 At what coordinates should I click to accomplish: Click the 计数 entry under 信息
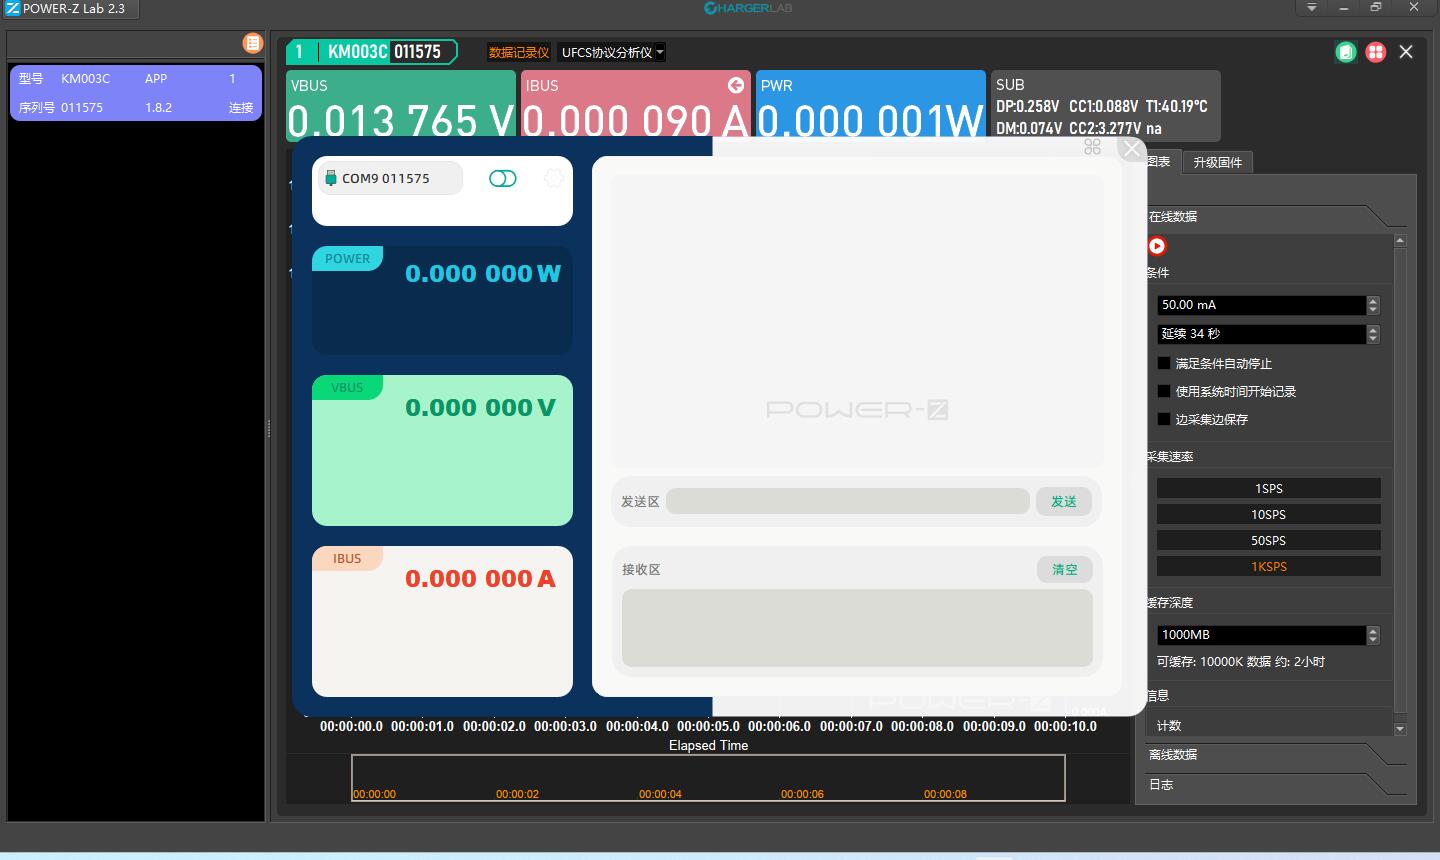click(1169, 726)
